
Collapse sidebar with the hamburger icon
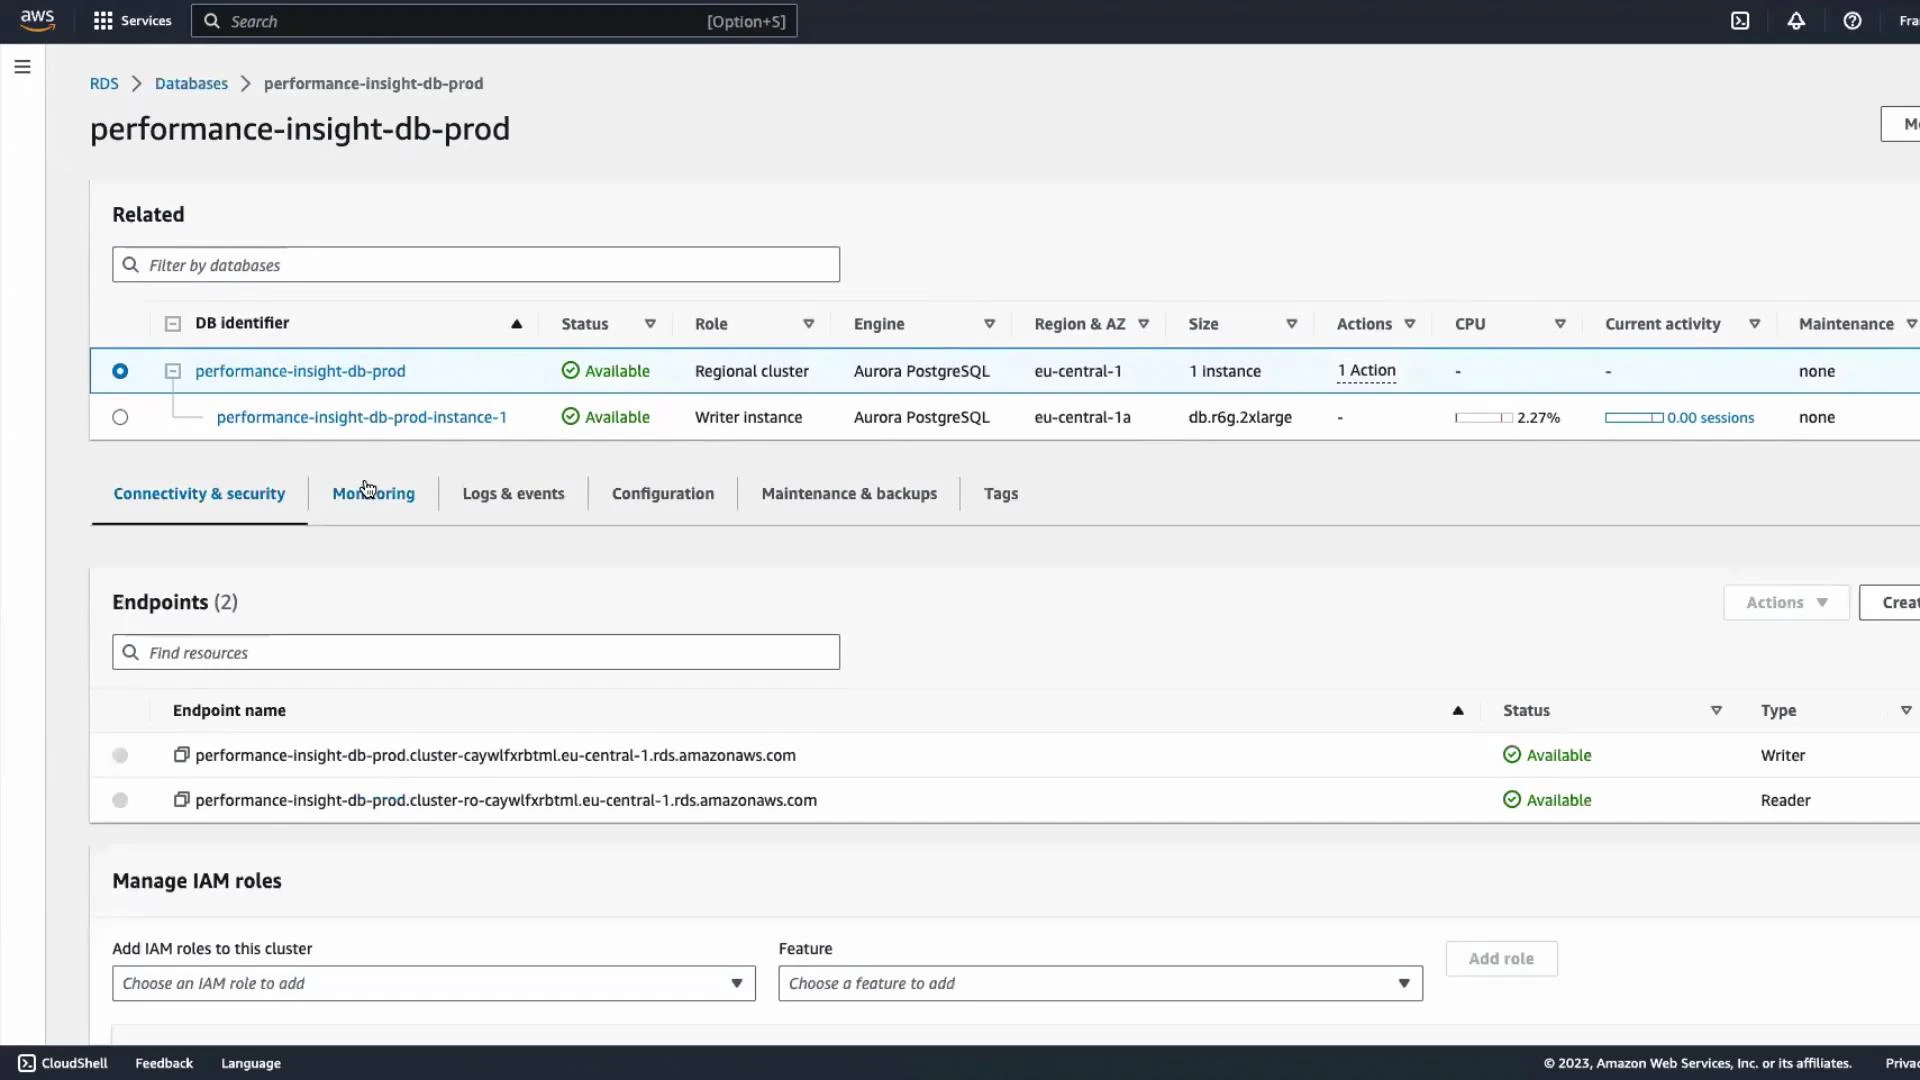tap(22, 66)
